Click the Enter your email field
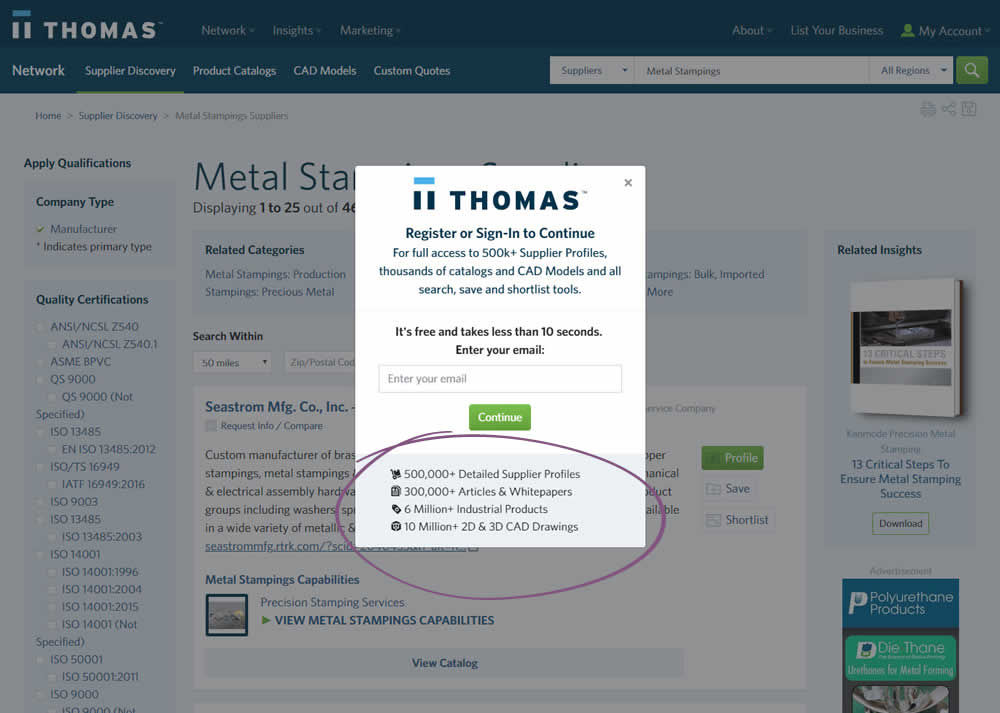Image resolution: width=1000 pixels, height=713 pixels. click(x=500, y=379)
